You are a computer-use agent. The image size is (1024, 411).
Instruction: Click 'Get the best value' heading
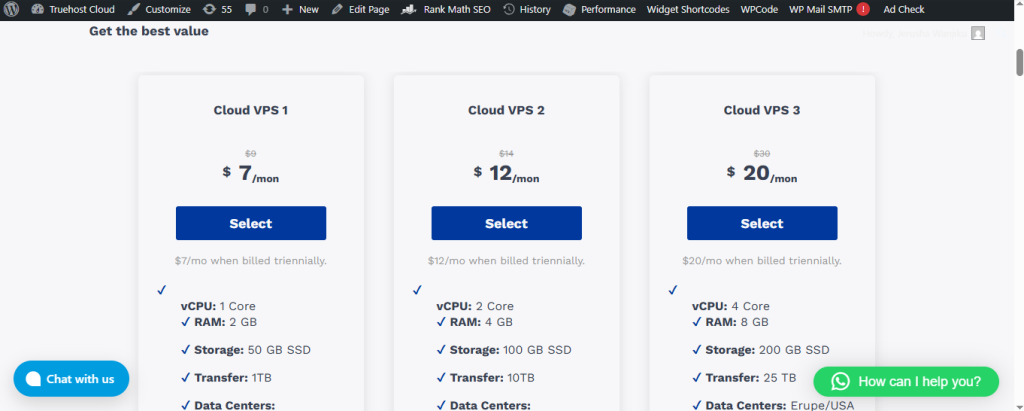149,31
